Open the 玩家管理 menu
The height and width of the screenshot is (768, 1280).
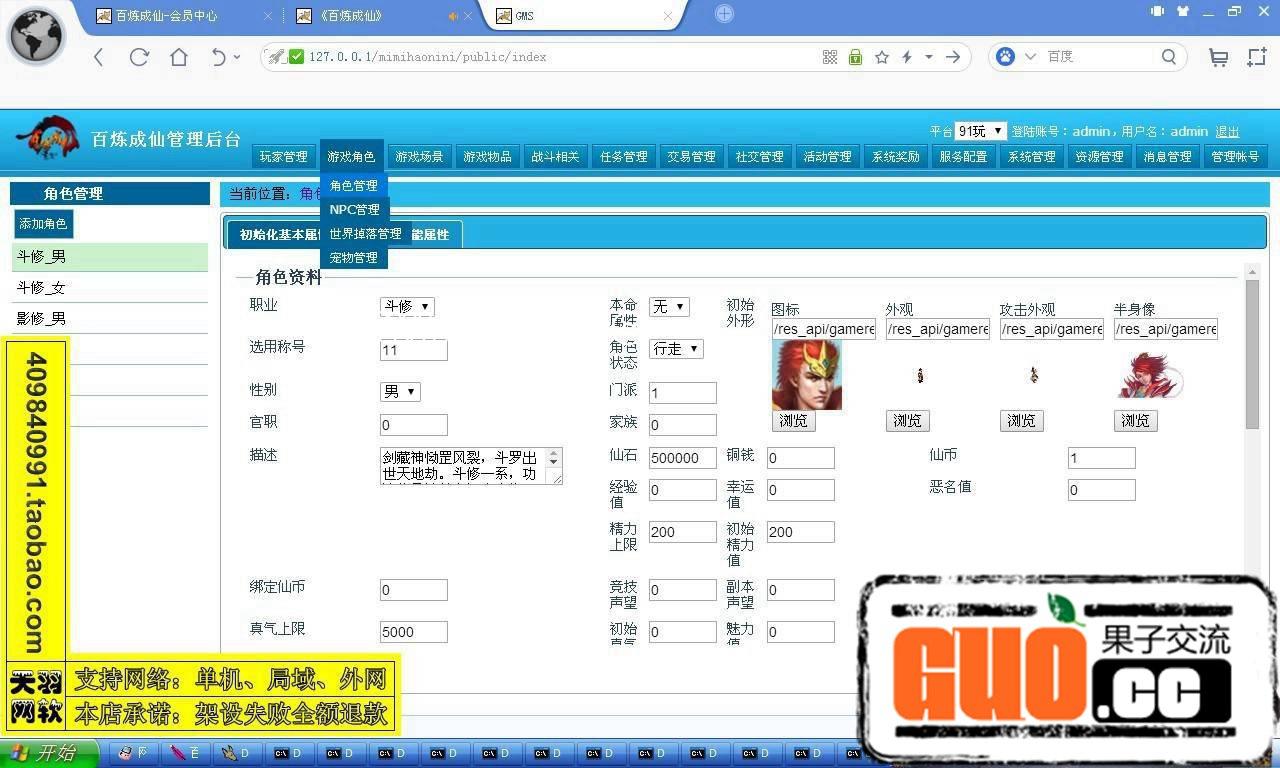pyautogui.click(x=284, y=157)
